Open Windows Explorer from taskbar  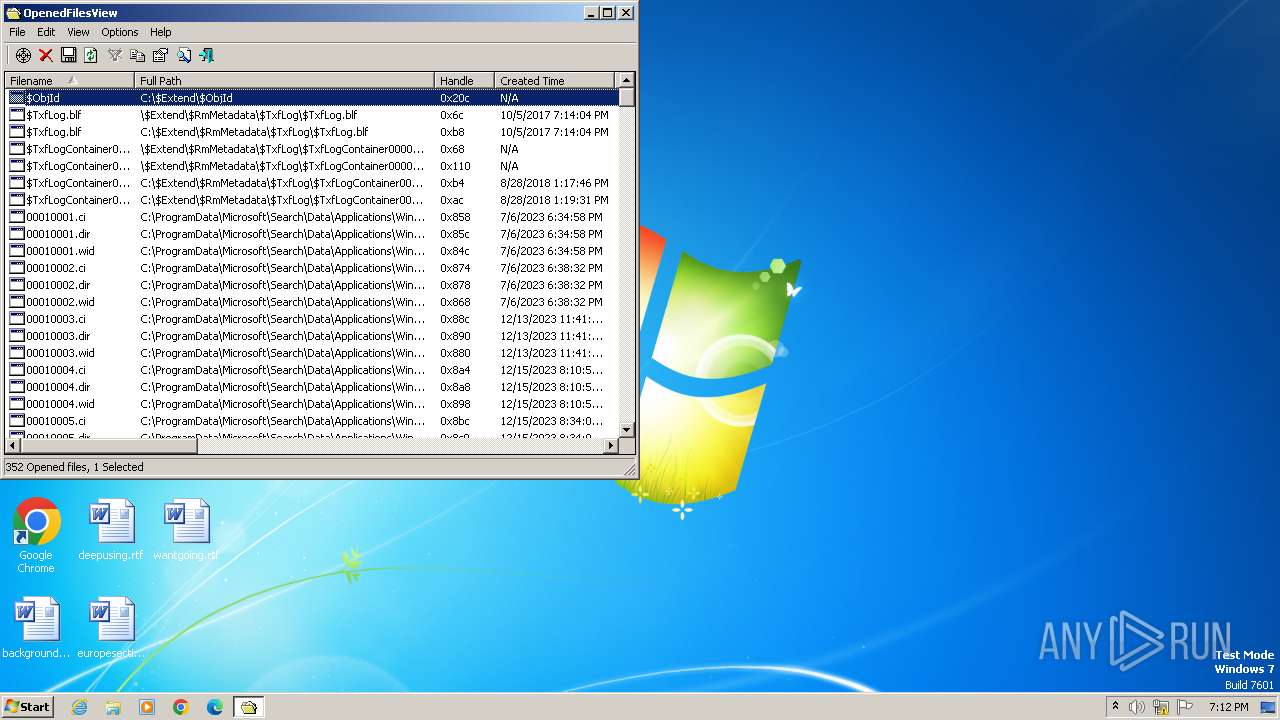click(113, 707)
